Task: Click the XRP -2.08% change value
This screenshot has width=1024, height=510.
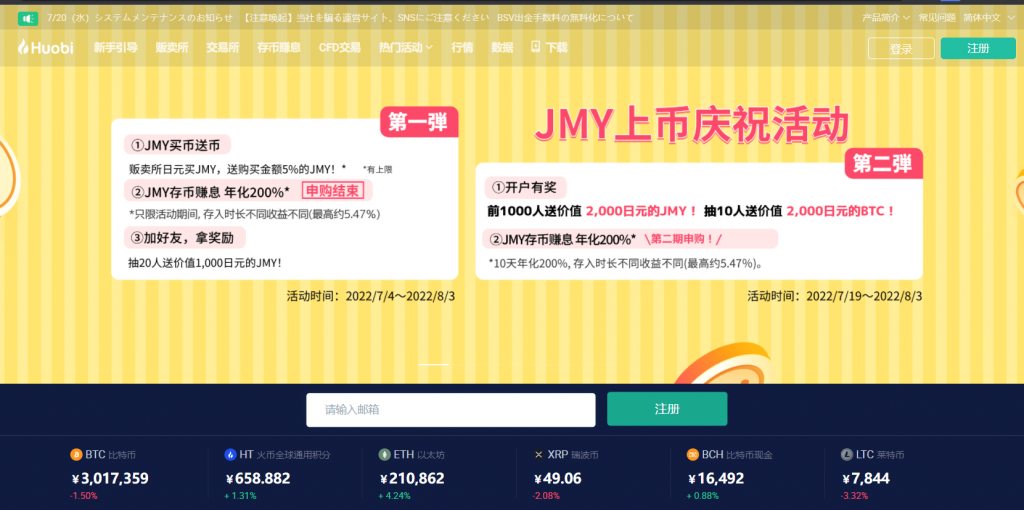Action: (547, 496)
